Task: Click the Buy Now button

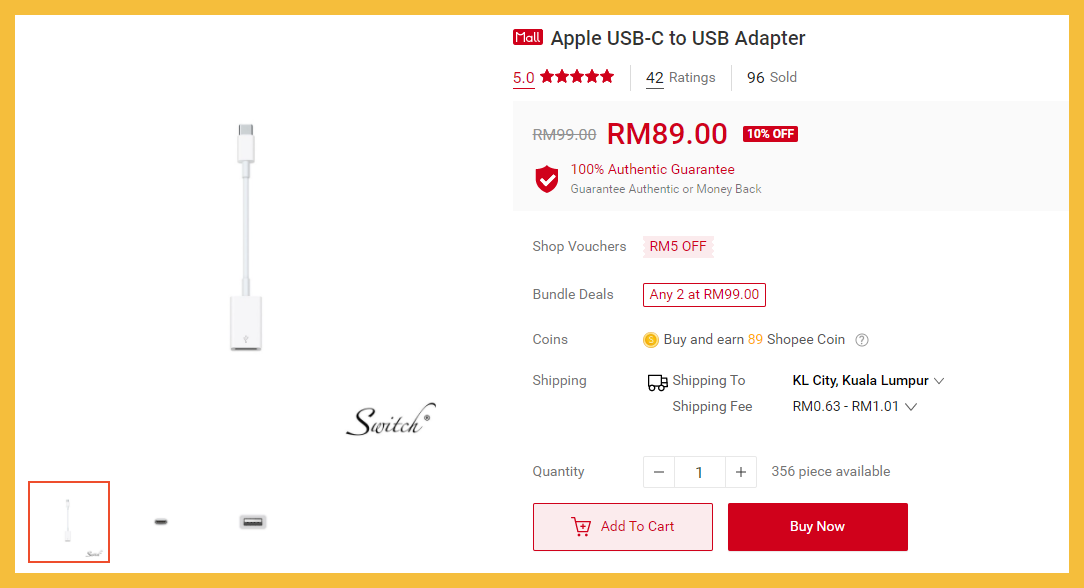Action: 818,527
